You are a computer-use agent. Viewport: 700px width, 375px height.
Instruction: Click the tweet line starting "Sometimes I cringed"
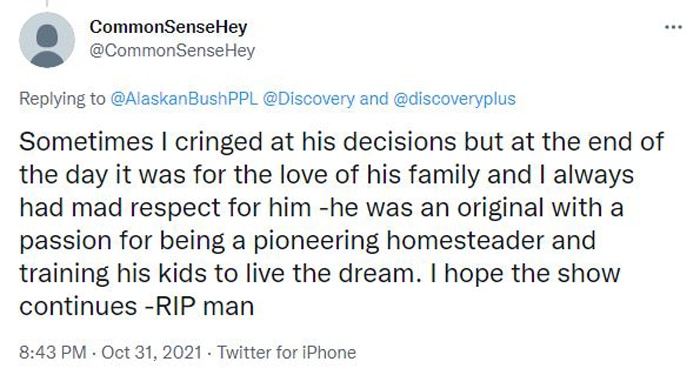coord(342,142)
